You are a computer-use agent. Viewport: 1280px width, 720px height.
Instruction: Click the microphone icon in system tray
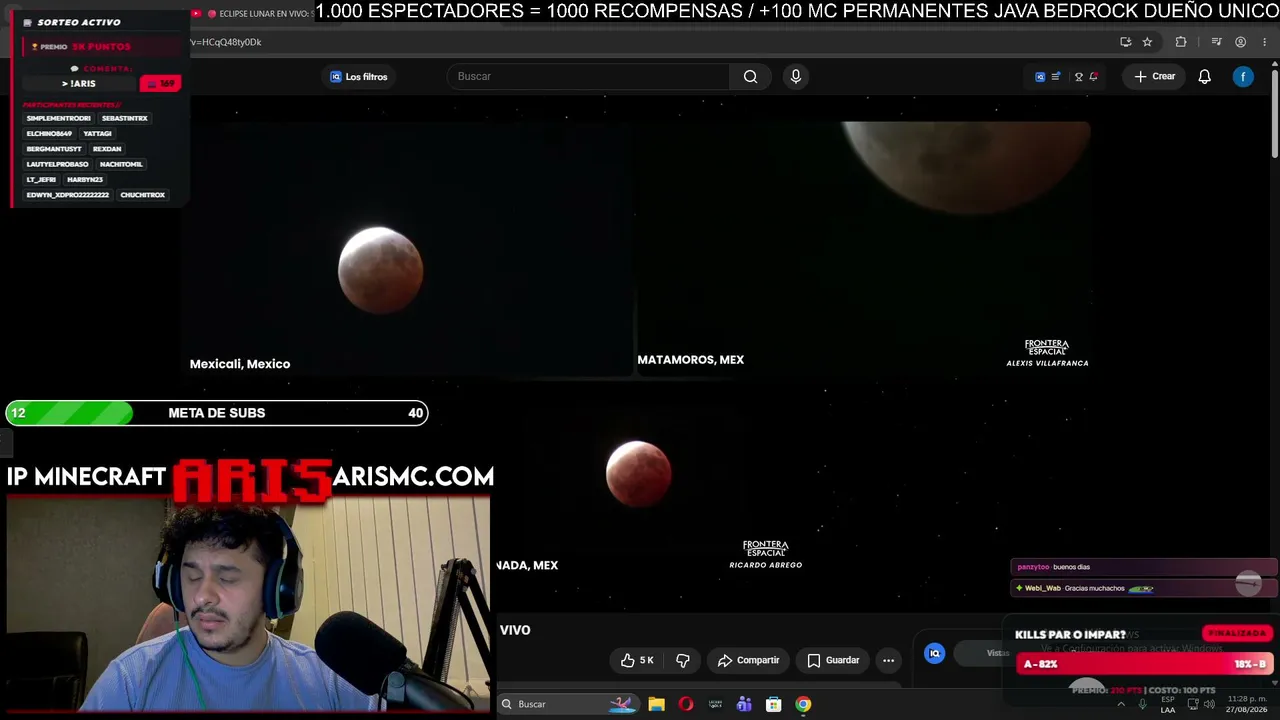[1142, 704]
